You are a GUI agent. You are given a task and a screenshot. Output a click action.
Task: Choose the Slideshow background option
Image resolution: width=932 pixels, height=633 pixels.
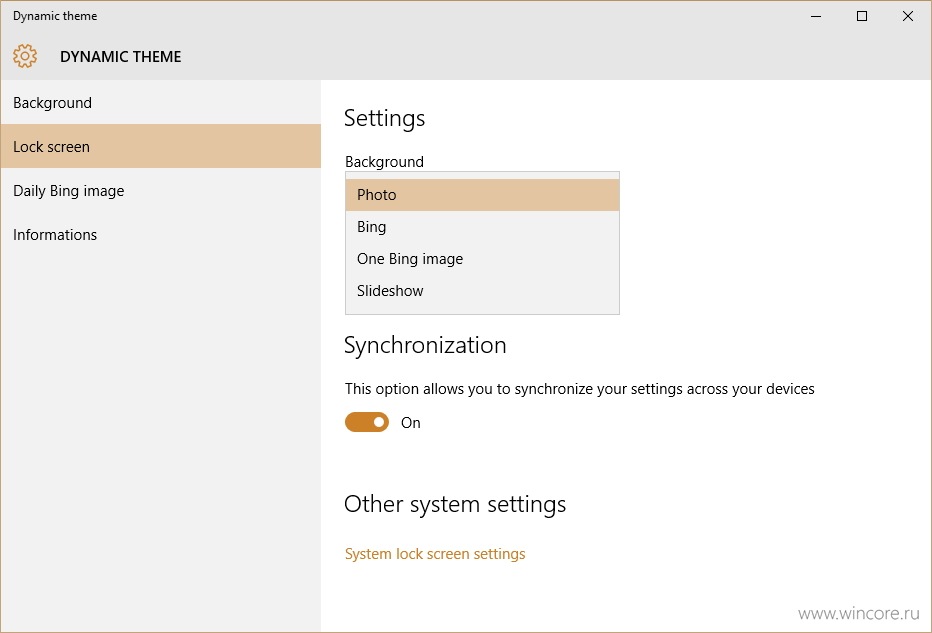tap(482, 291)
